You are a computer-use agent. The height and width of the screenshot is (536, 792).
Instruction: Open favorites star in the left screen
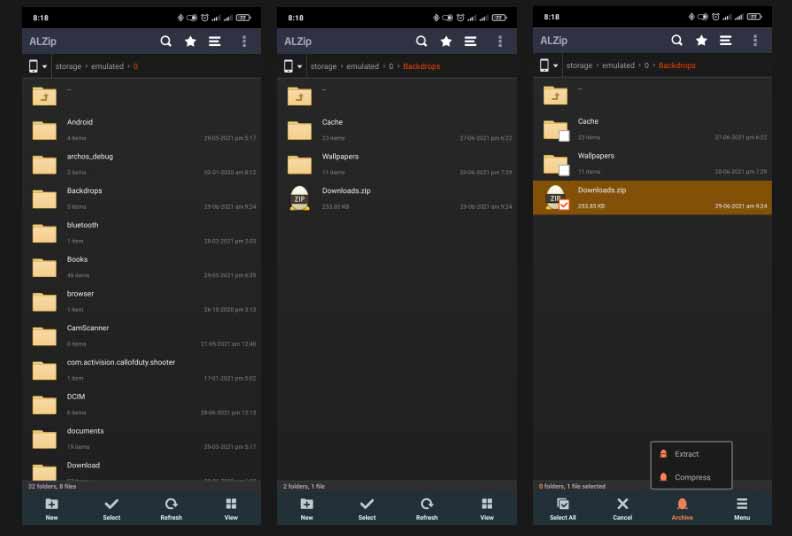190,41
